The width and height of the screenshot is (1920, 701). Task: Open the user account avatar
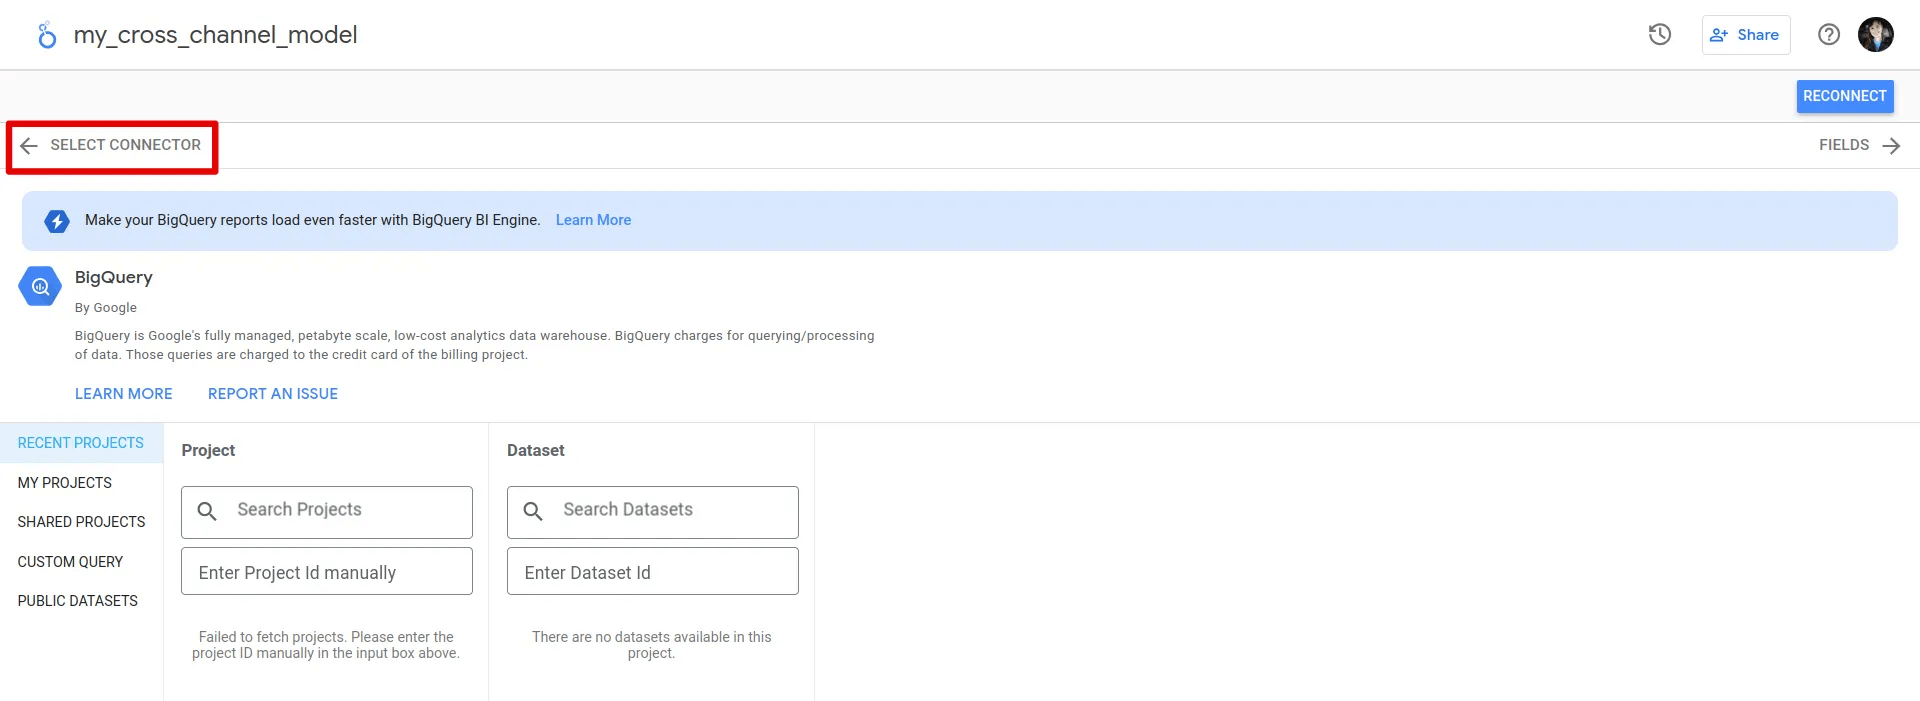(x=1876, y=35)
